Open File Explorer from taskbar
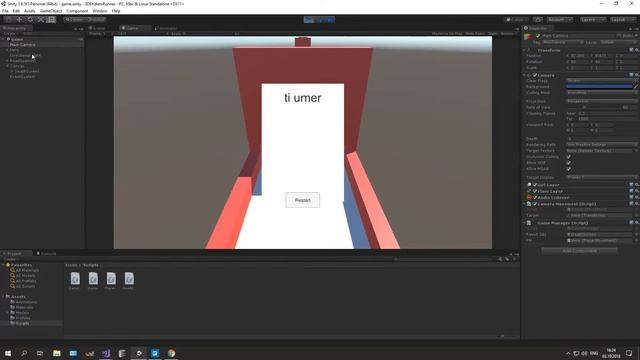640x360 pixels. [57, 353]
